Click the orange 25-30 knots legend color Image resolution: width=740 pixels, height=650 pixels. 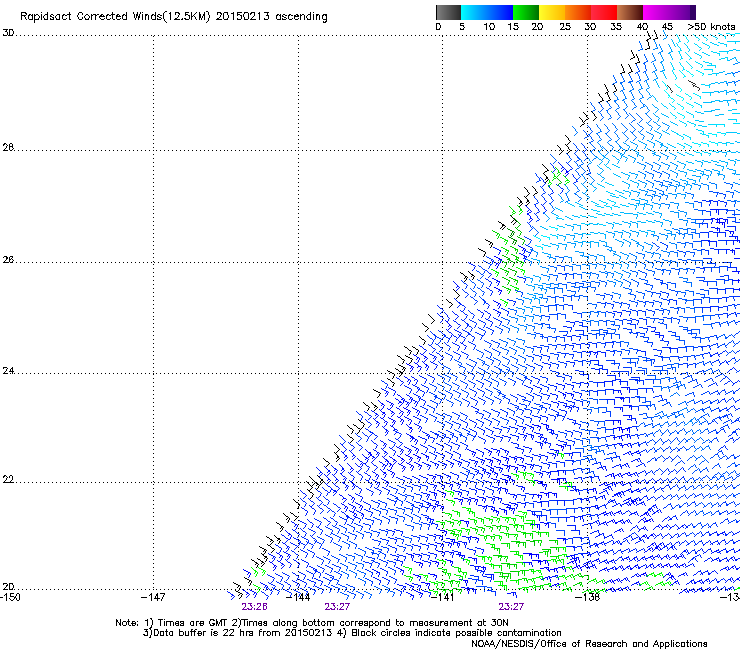click(x=578, y=12)
